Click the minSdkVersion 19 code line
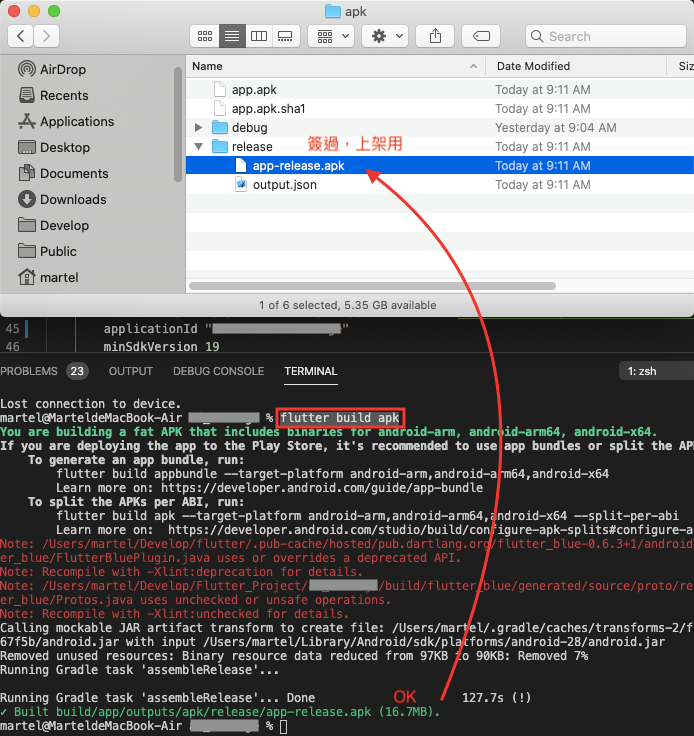Screen dimensions: 694x736 [161, 347]
